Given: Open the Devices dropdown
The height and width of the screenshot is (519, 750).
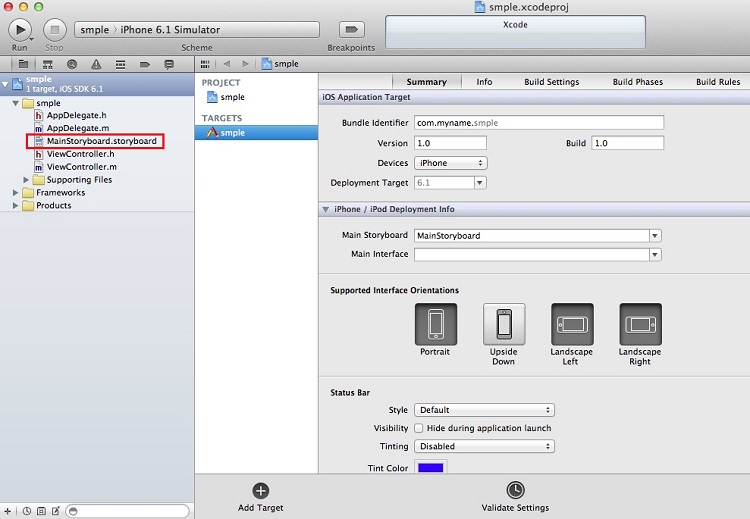Looking at the screenshot, I should click(451, 163).
